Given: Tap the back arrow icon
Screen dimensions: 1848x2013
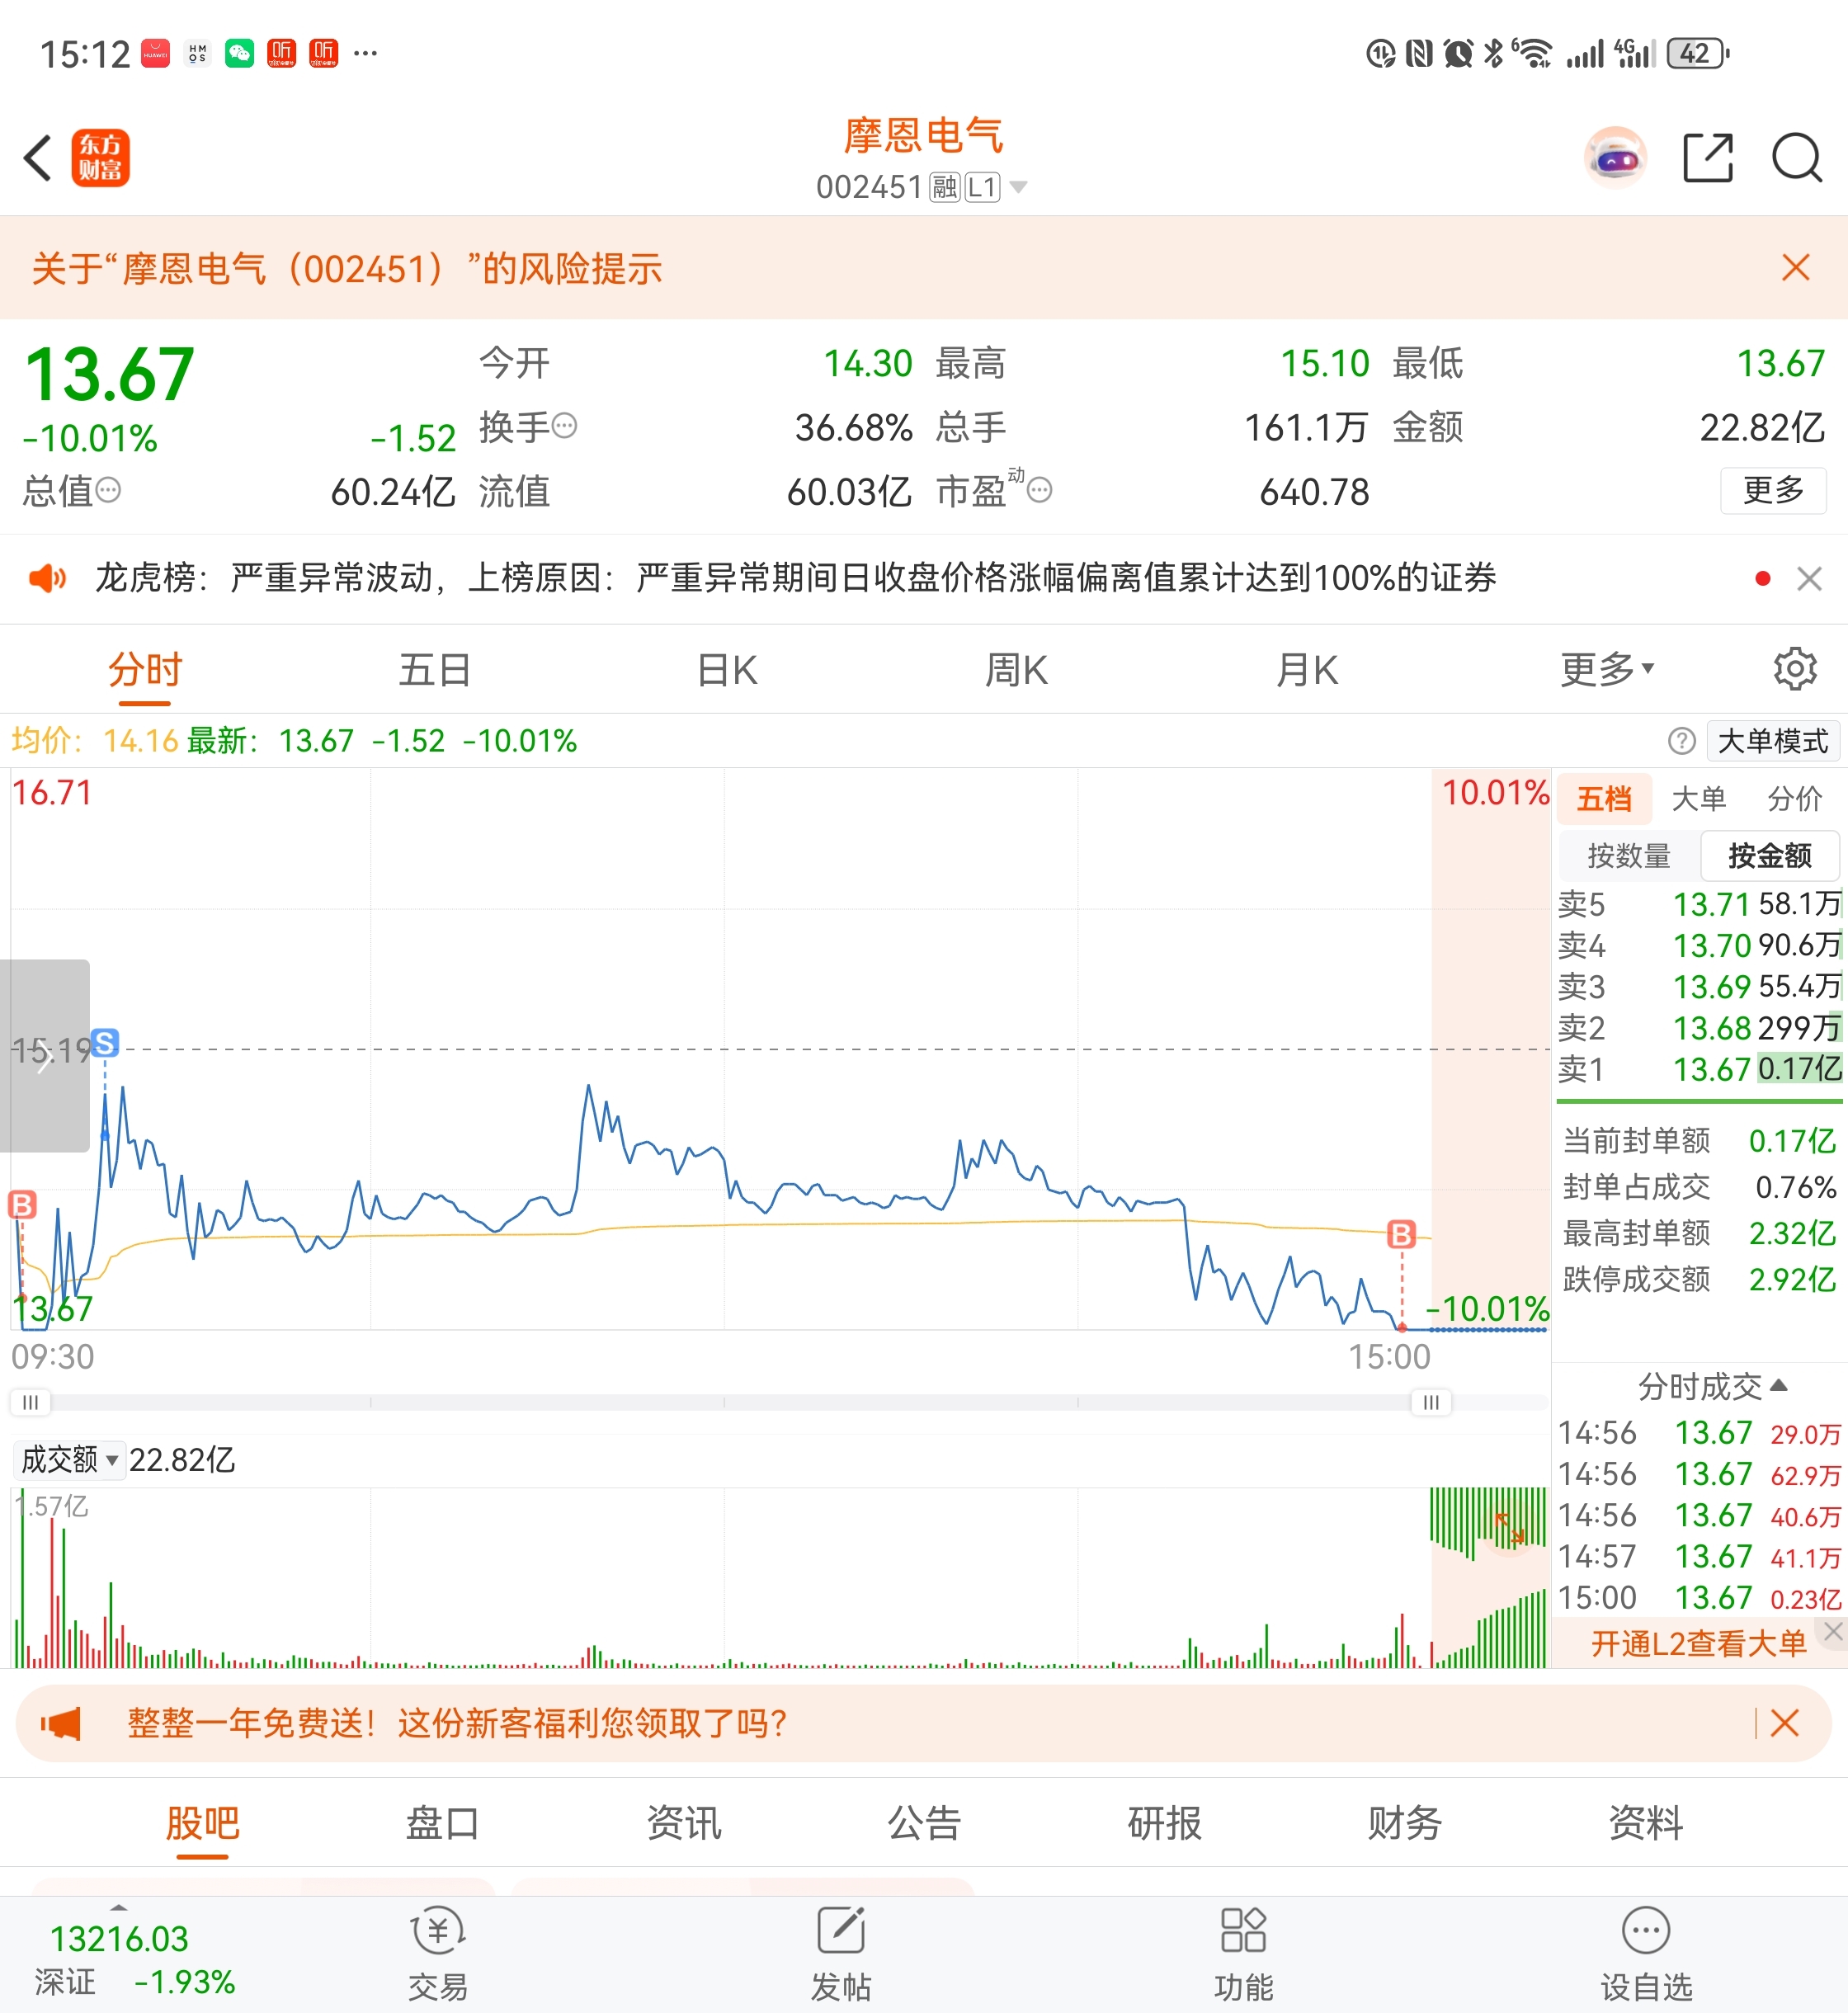Looking at the screenshot, I should pos(38,158).
